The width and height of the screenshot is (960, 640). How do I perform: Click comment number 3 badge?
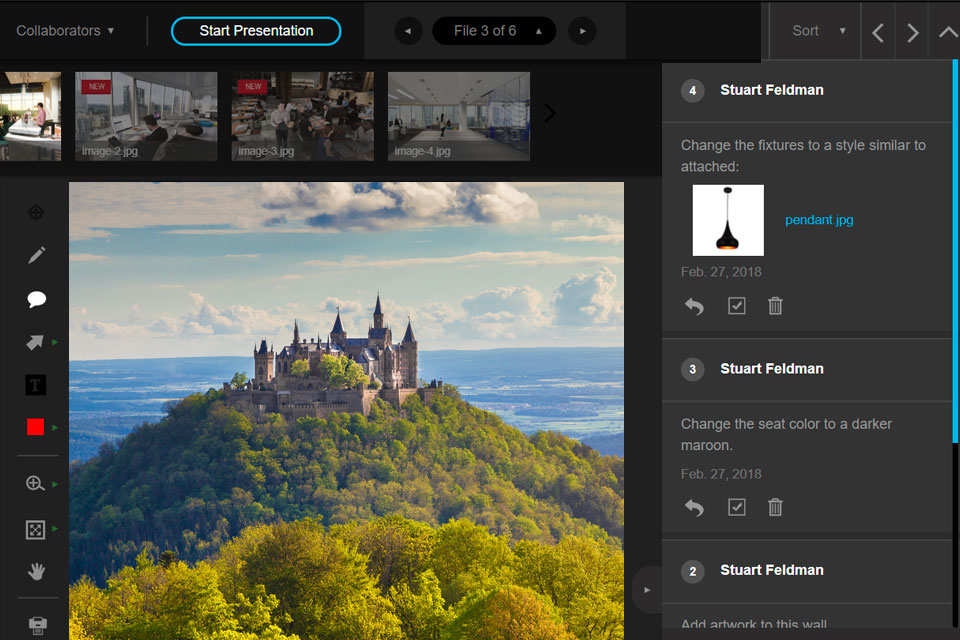coord(692,369)
